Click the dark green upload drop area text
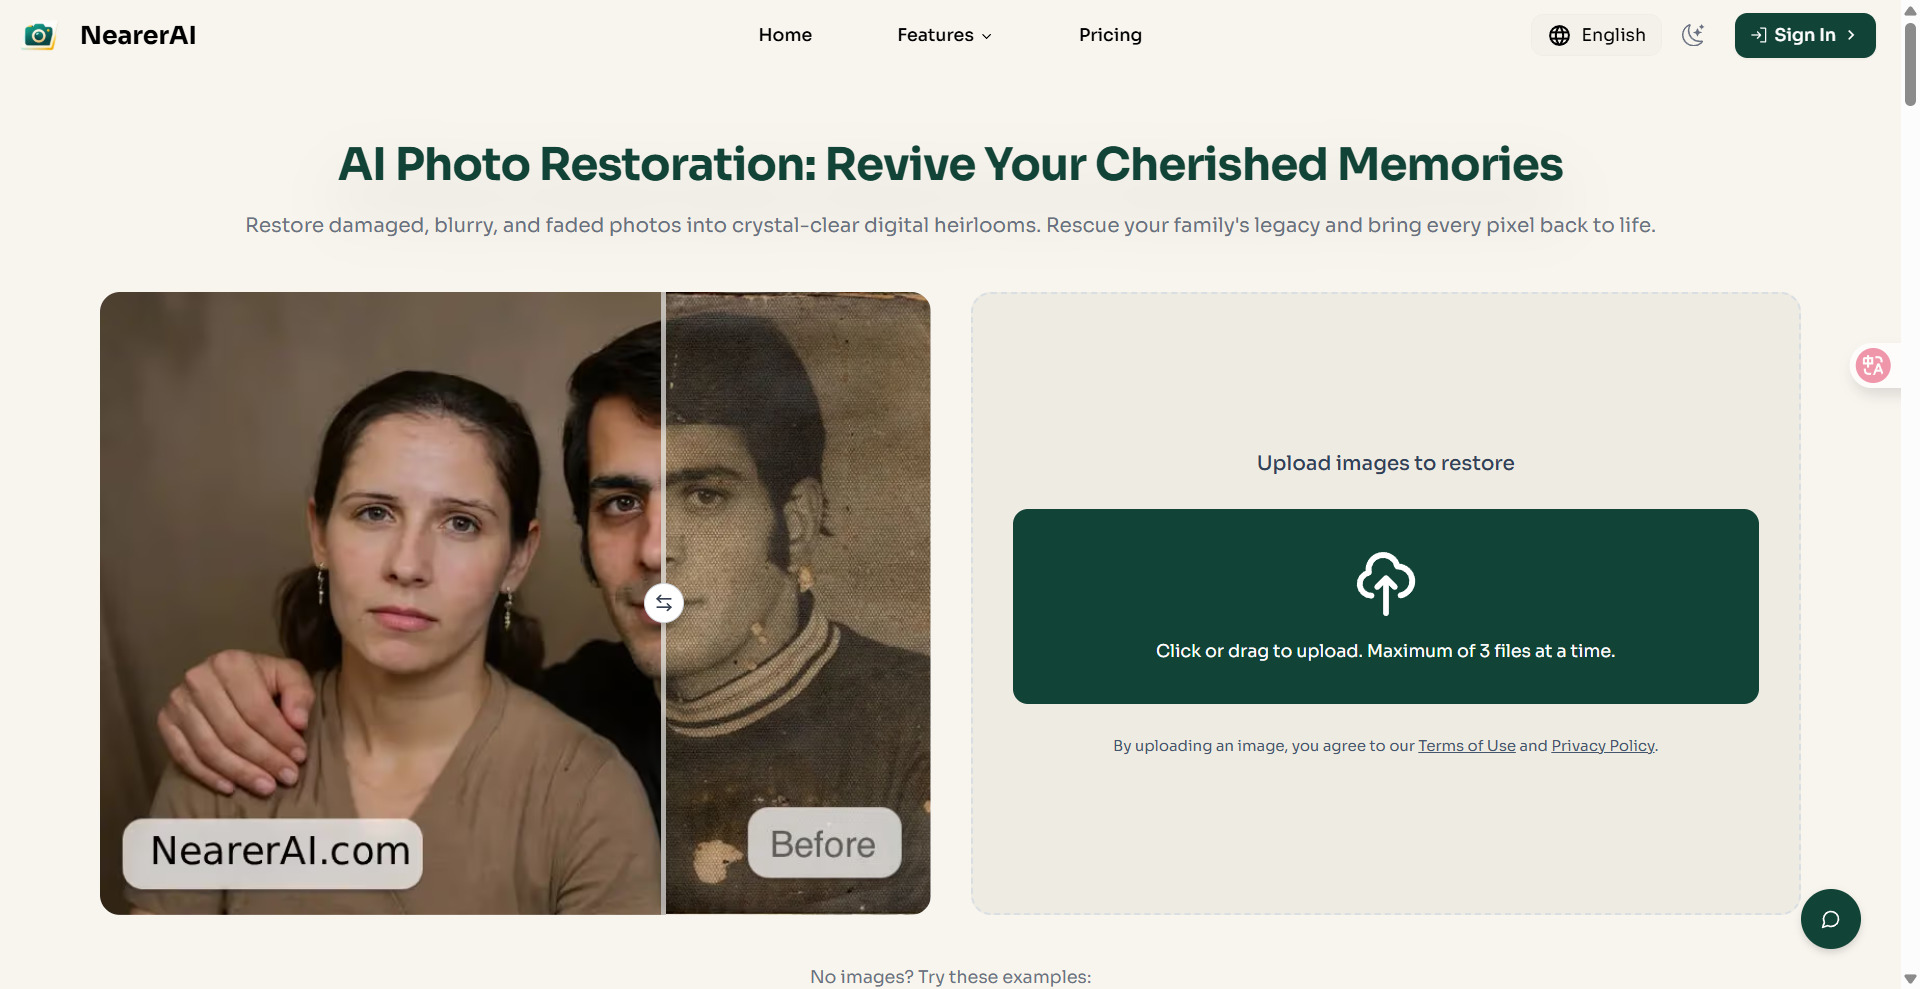Screen dimensions: 1920x989 [1385, 651]
